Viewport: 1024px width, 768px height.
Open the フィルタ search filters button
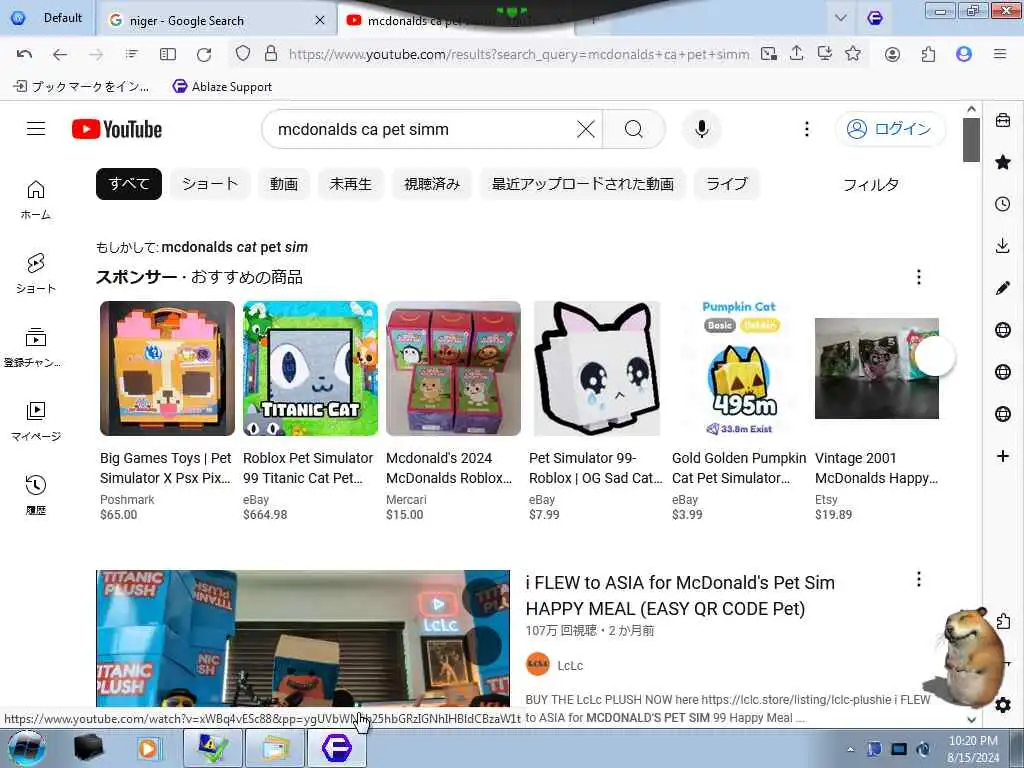(871, 185)
